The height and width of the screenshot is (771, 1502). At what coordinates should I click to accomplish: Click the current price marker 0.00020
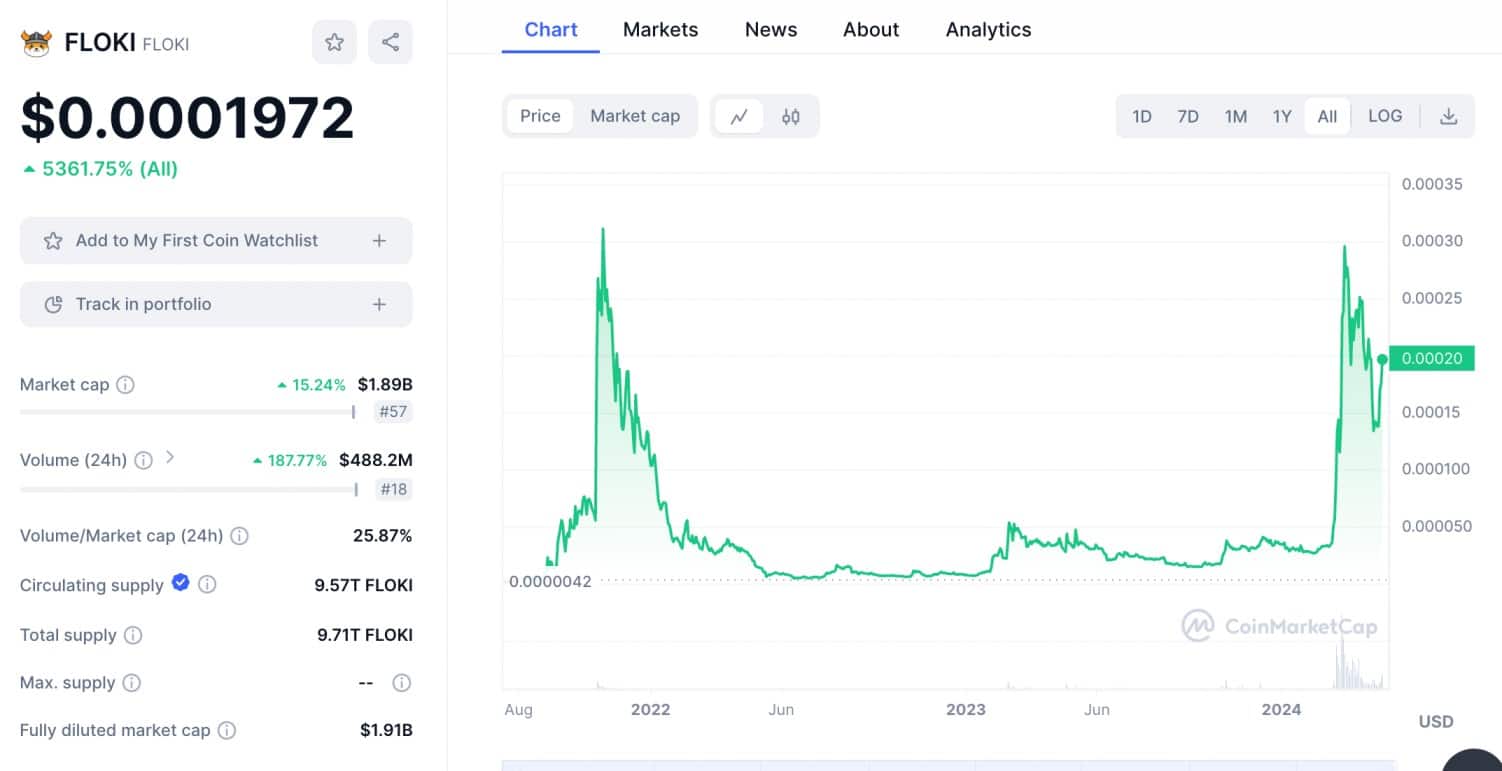pos(1431,359)
